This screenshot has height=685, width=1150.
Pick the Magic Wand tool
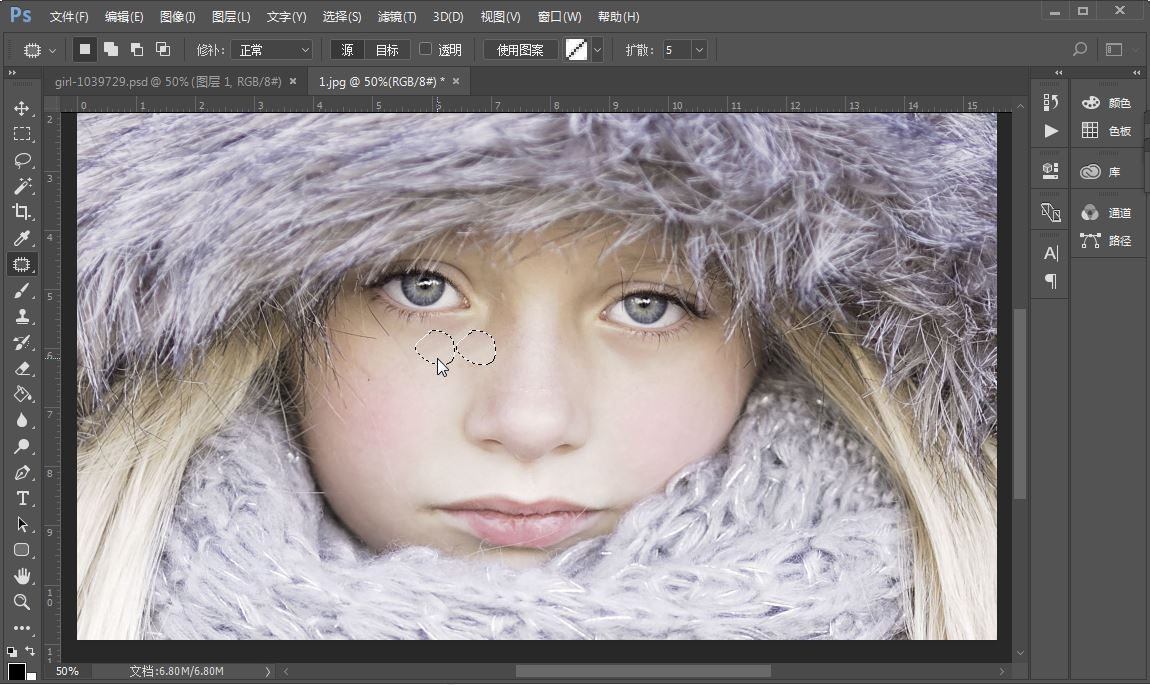21,186
